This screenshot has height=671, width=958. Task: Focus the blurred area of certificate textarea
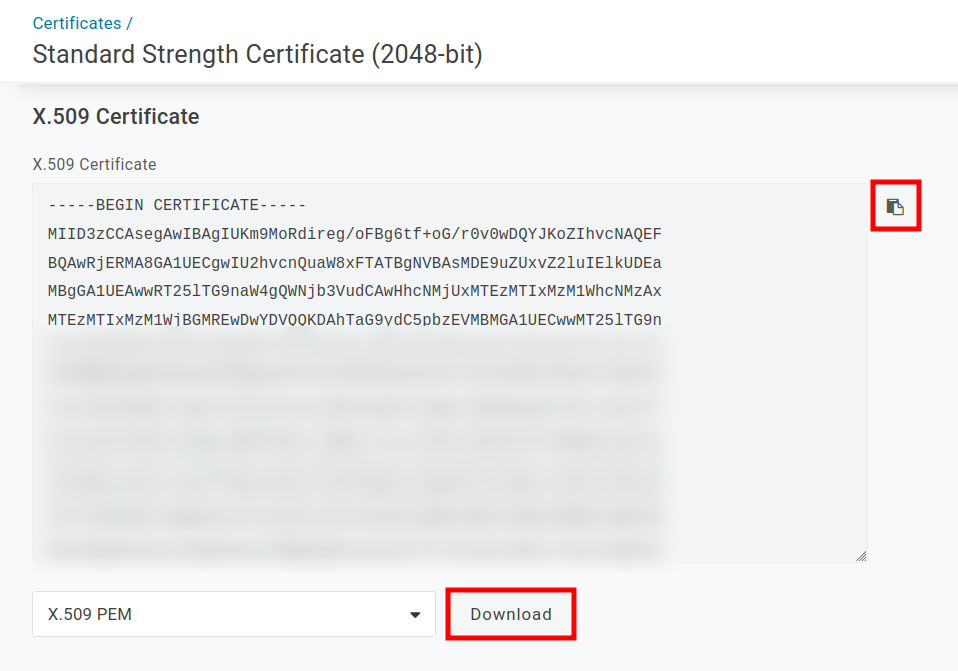[354, 450]
